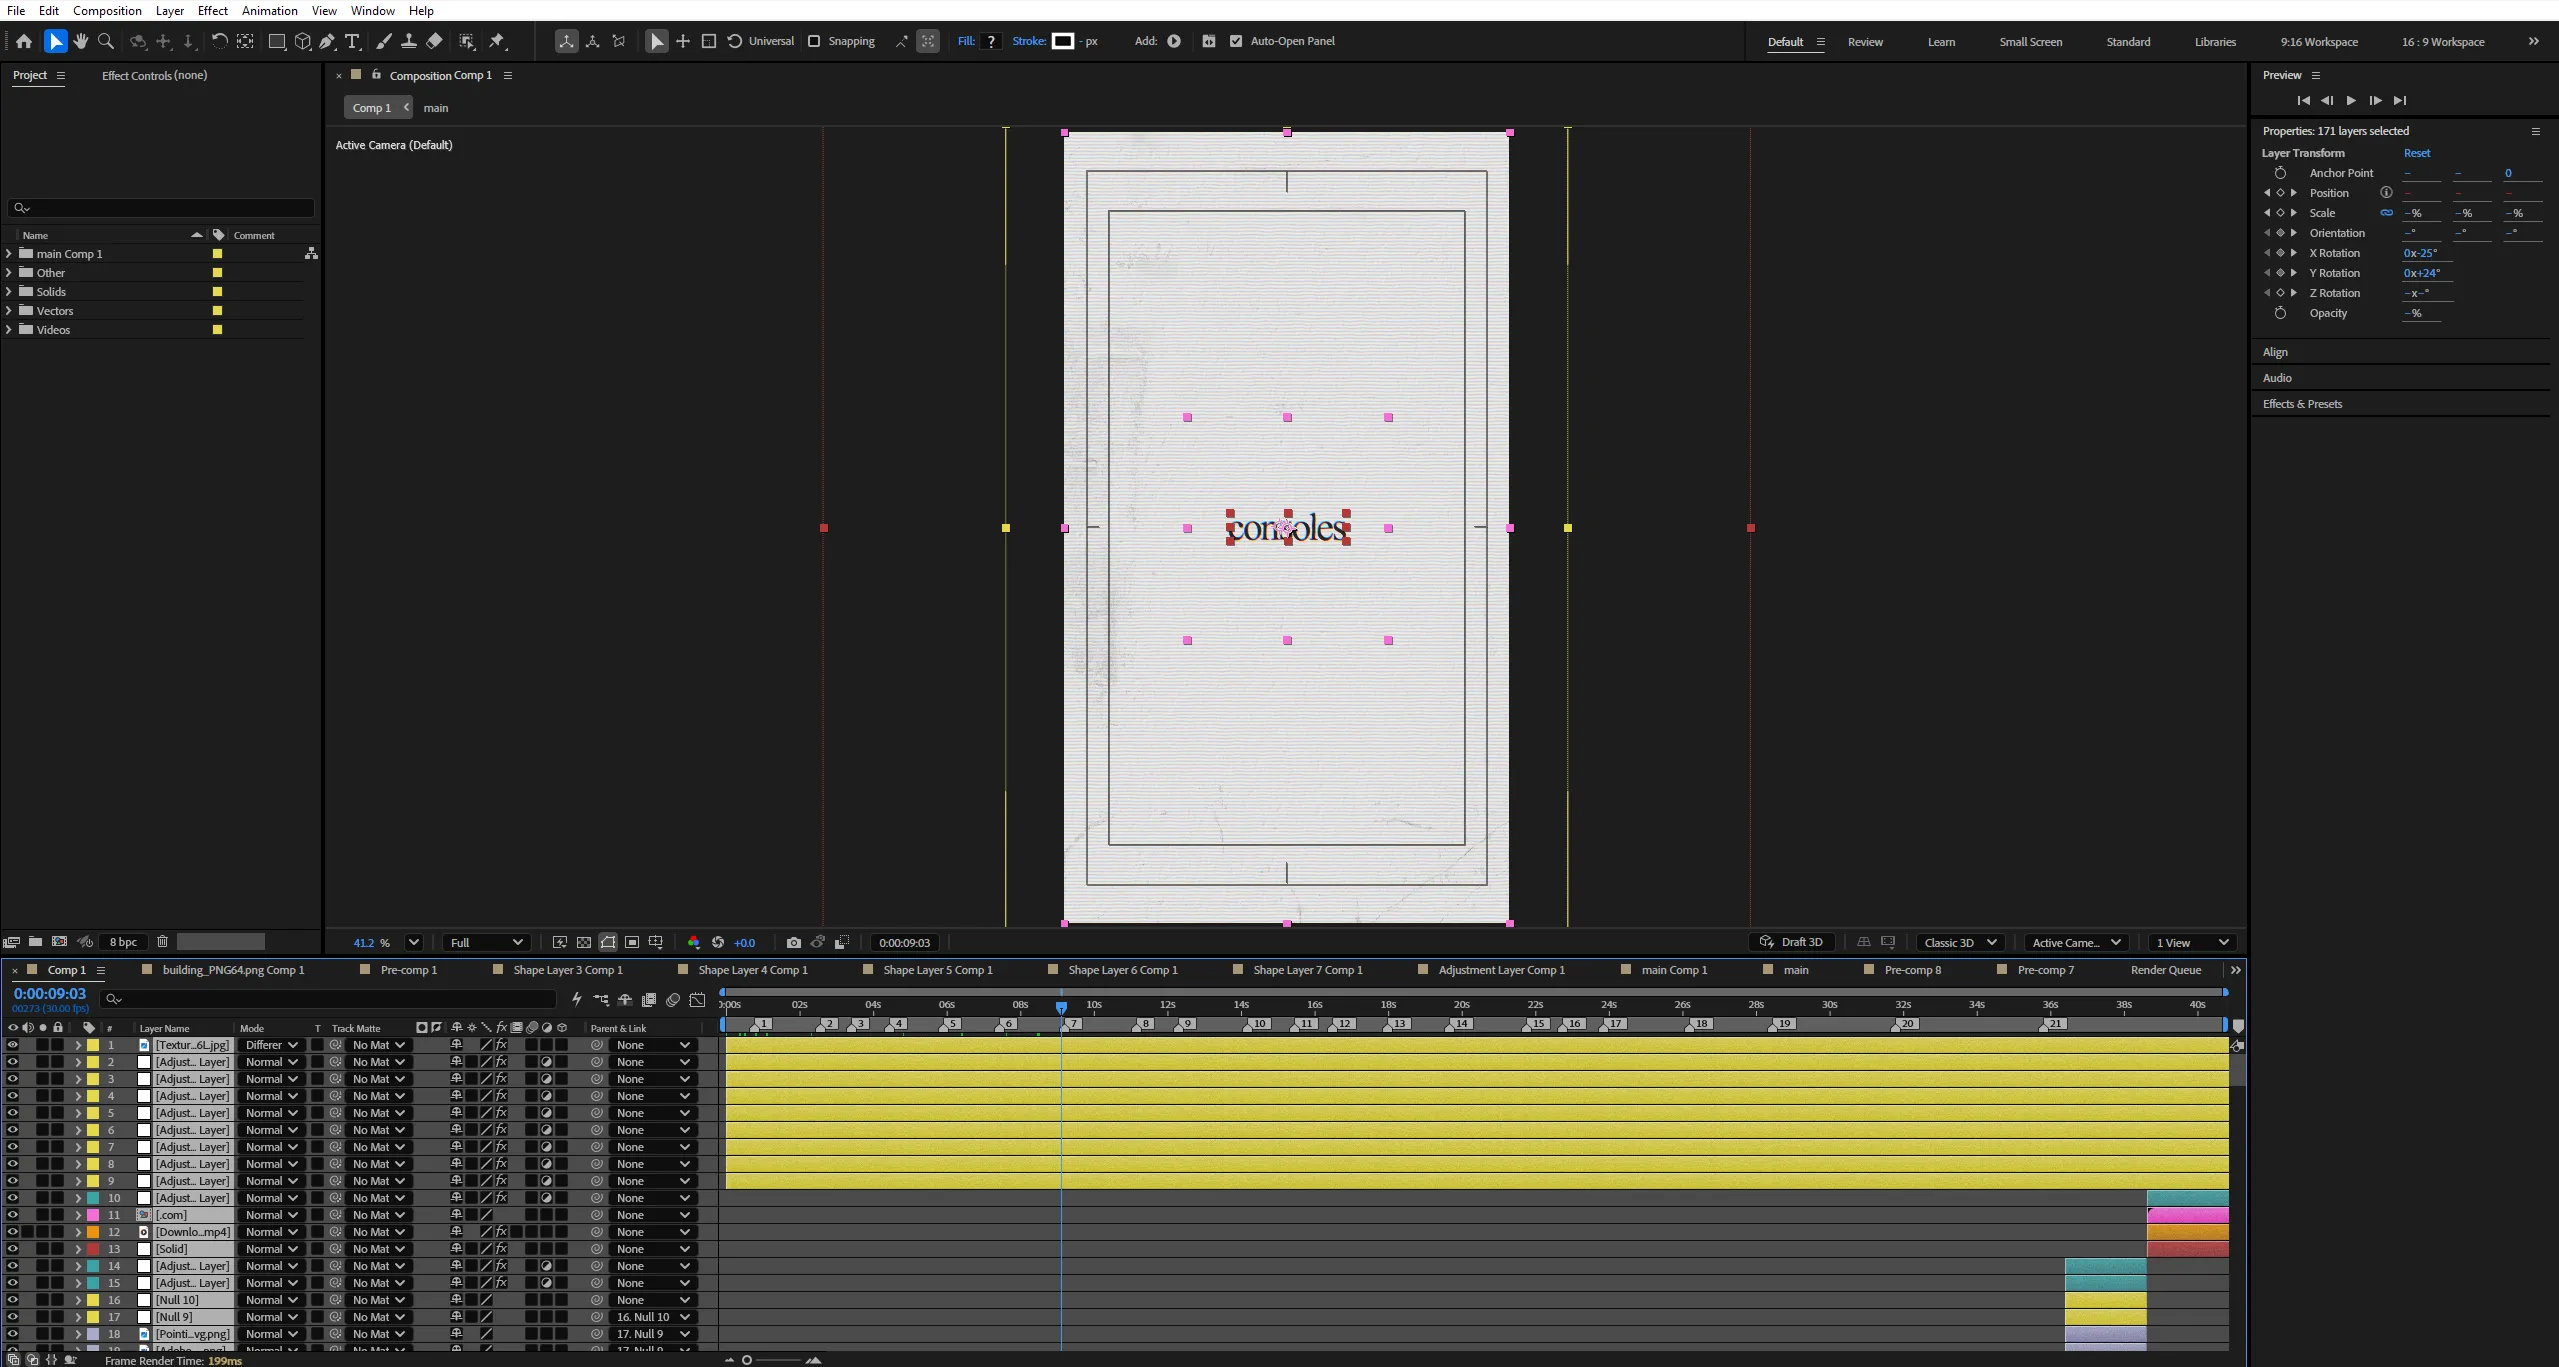The image size is (2559, 1367).
Task: Start playback in the Preview panel
Action: click(2351, 100)
